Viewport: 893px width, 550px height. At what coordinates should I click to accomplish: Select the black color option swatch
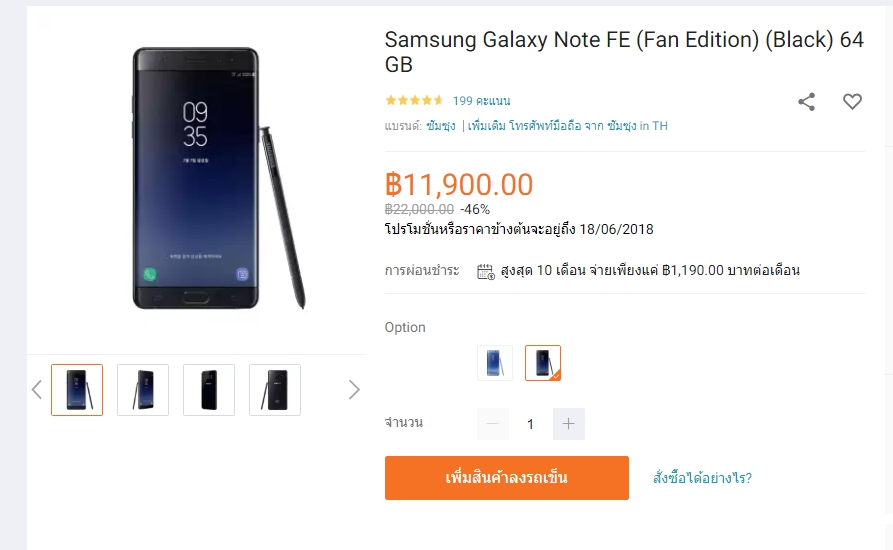pos(543,363)
